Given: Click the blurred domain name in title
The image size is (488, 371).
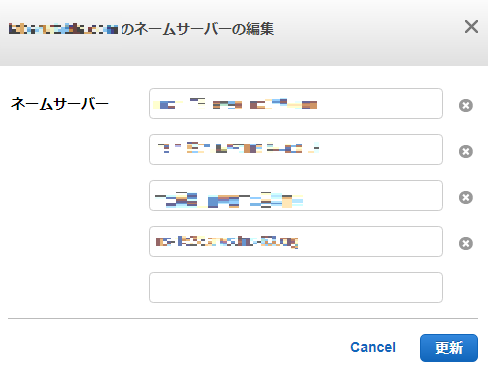Looking at the screenshot, I should point(63,29).
